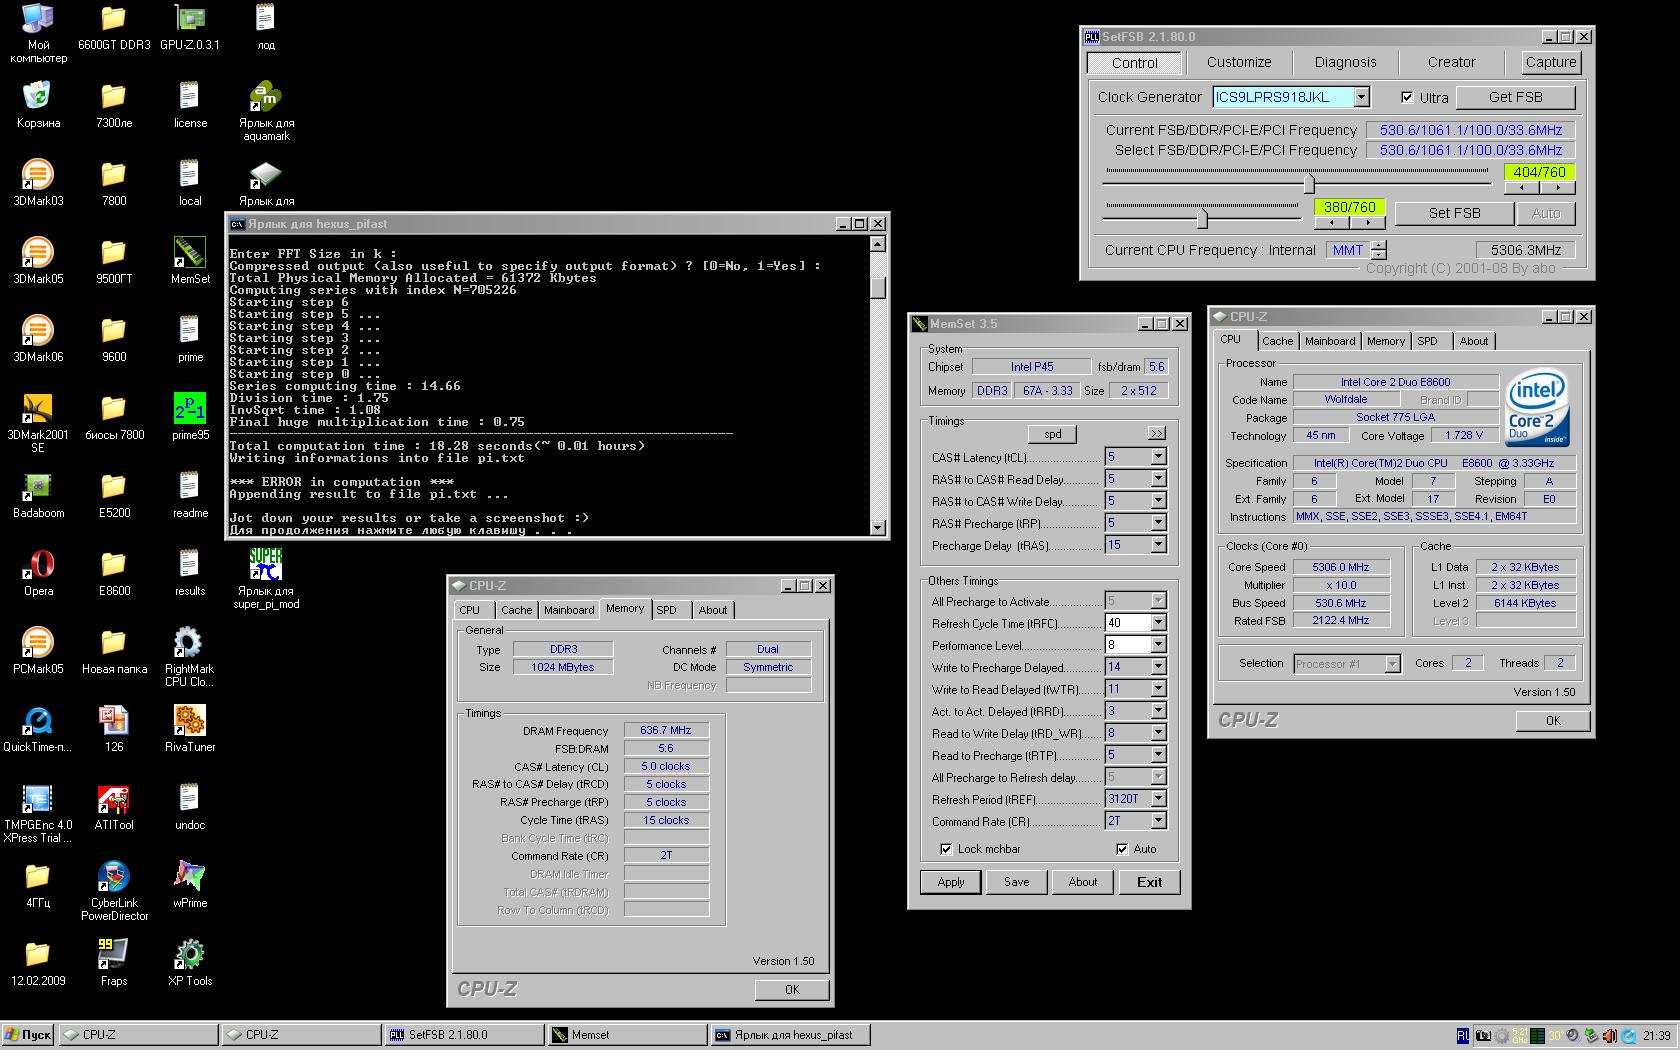Screen dimensions: 1680x1050
Task: Click the OK button in CPU-Z memory window
Action: click(x=792, y=990)
